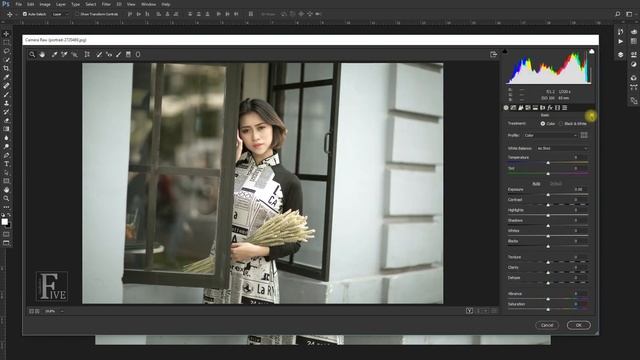Select the Color Sampler tool

64,54
